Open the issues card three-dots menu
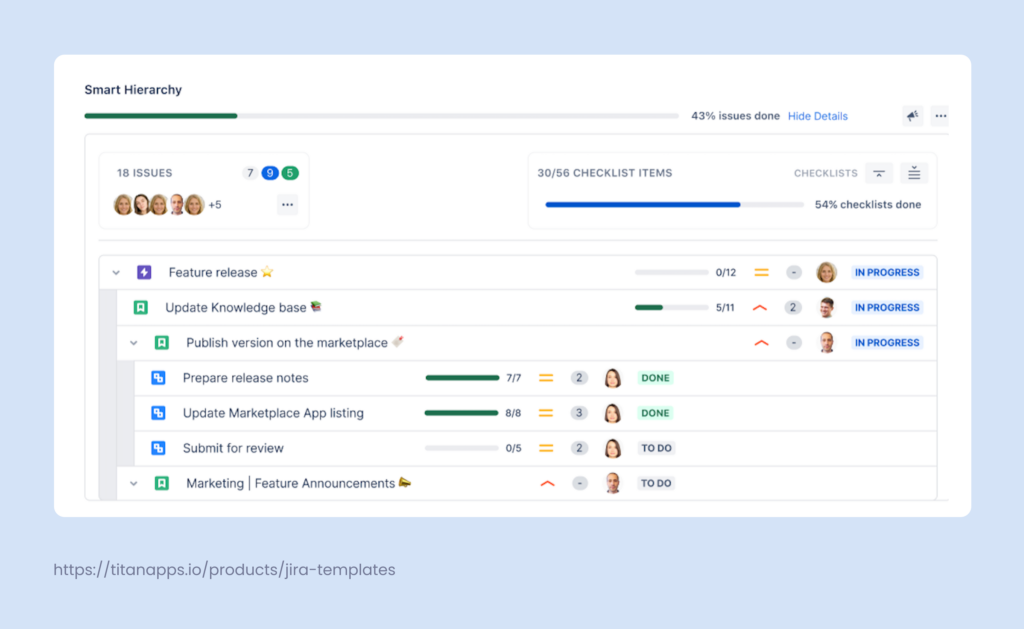Screen dimensions: 1024x629 287,205
